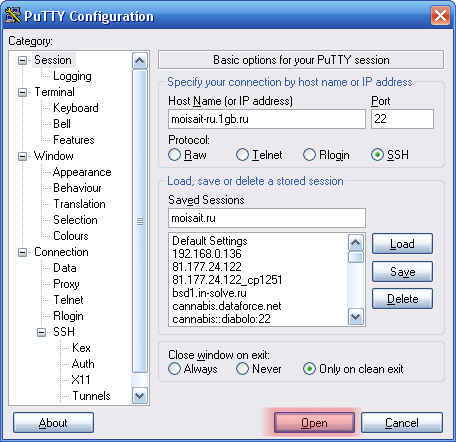The height and width of the screenshot is (442, 456).
Task: Open the Auth settings under SSH
Action: [x=83, y=364]
